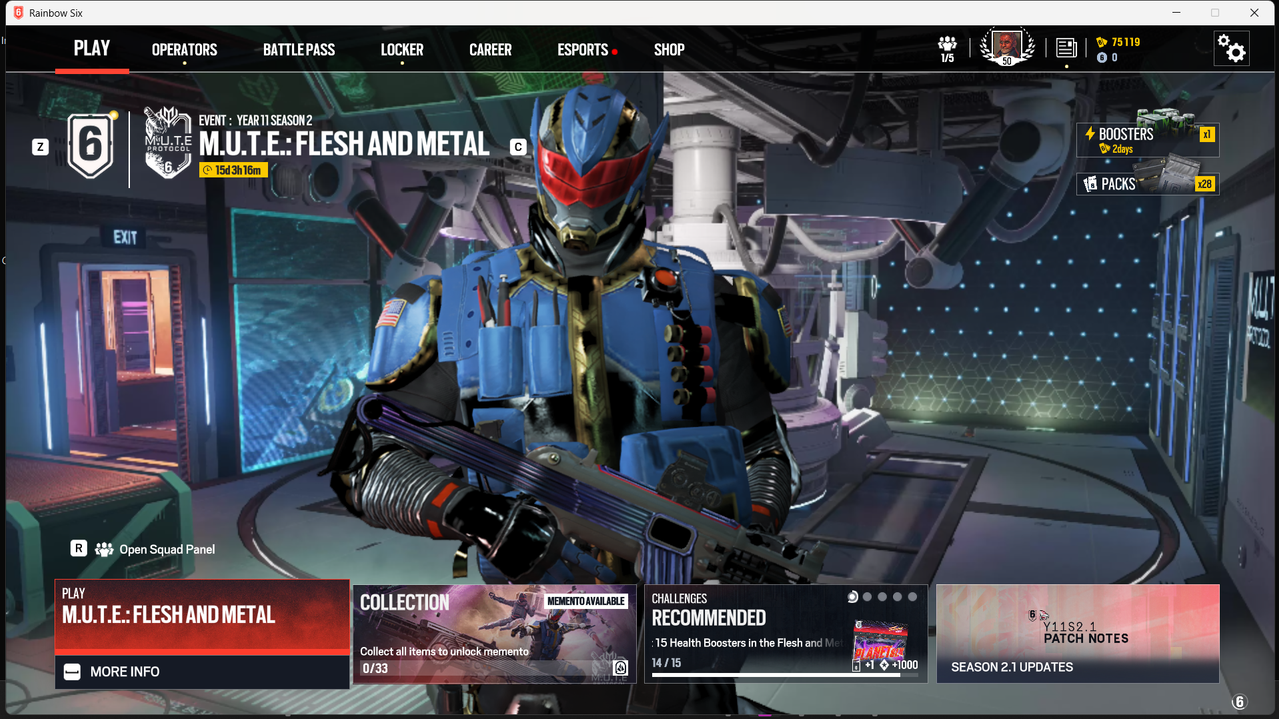
Task: Open the news feed newspaper icon
Action: tap(1065, 48)
